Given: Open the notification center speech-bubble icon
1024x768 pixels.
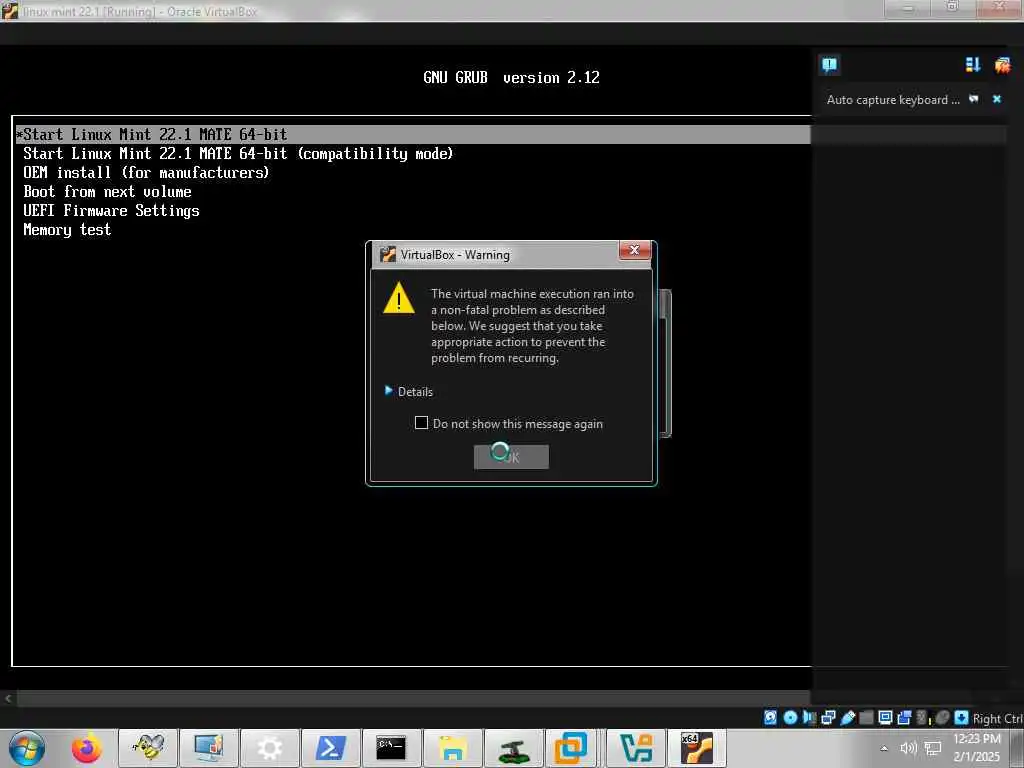Looking at the screenshot, I should point(829,64).
